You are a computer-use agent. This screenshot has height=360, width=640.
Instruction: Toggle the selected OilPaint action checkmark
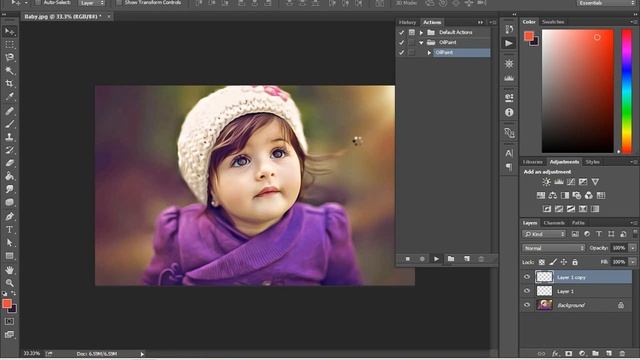pos(402,53)
